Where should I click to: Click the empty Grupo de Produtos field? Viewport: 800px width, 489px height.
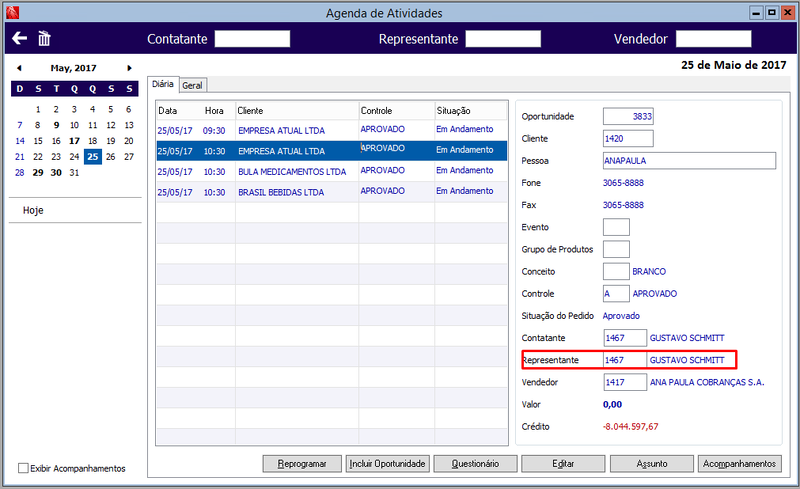(x=616, y=249)
